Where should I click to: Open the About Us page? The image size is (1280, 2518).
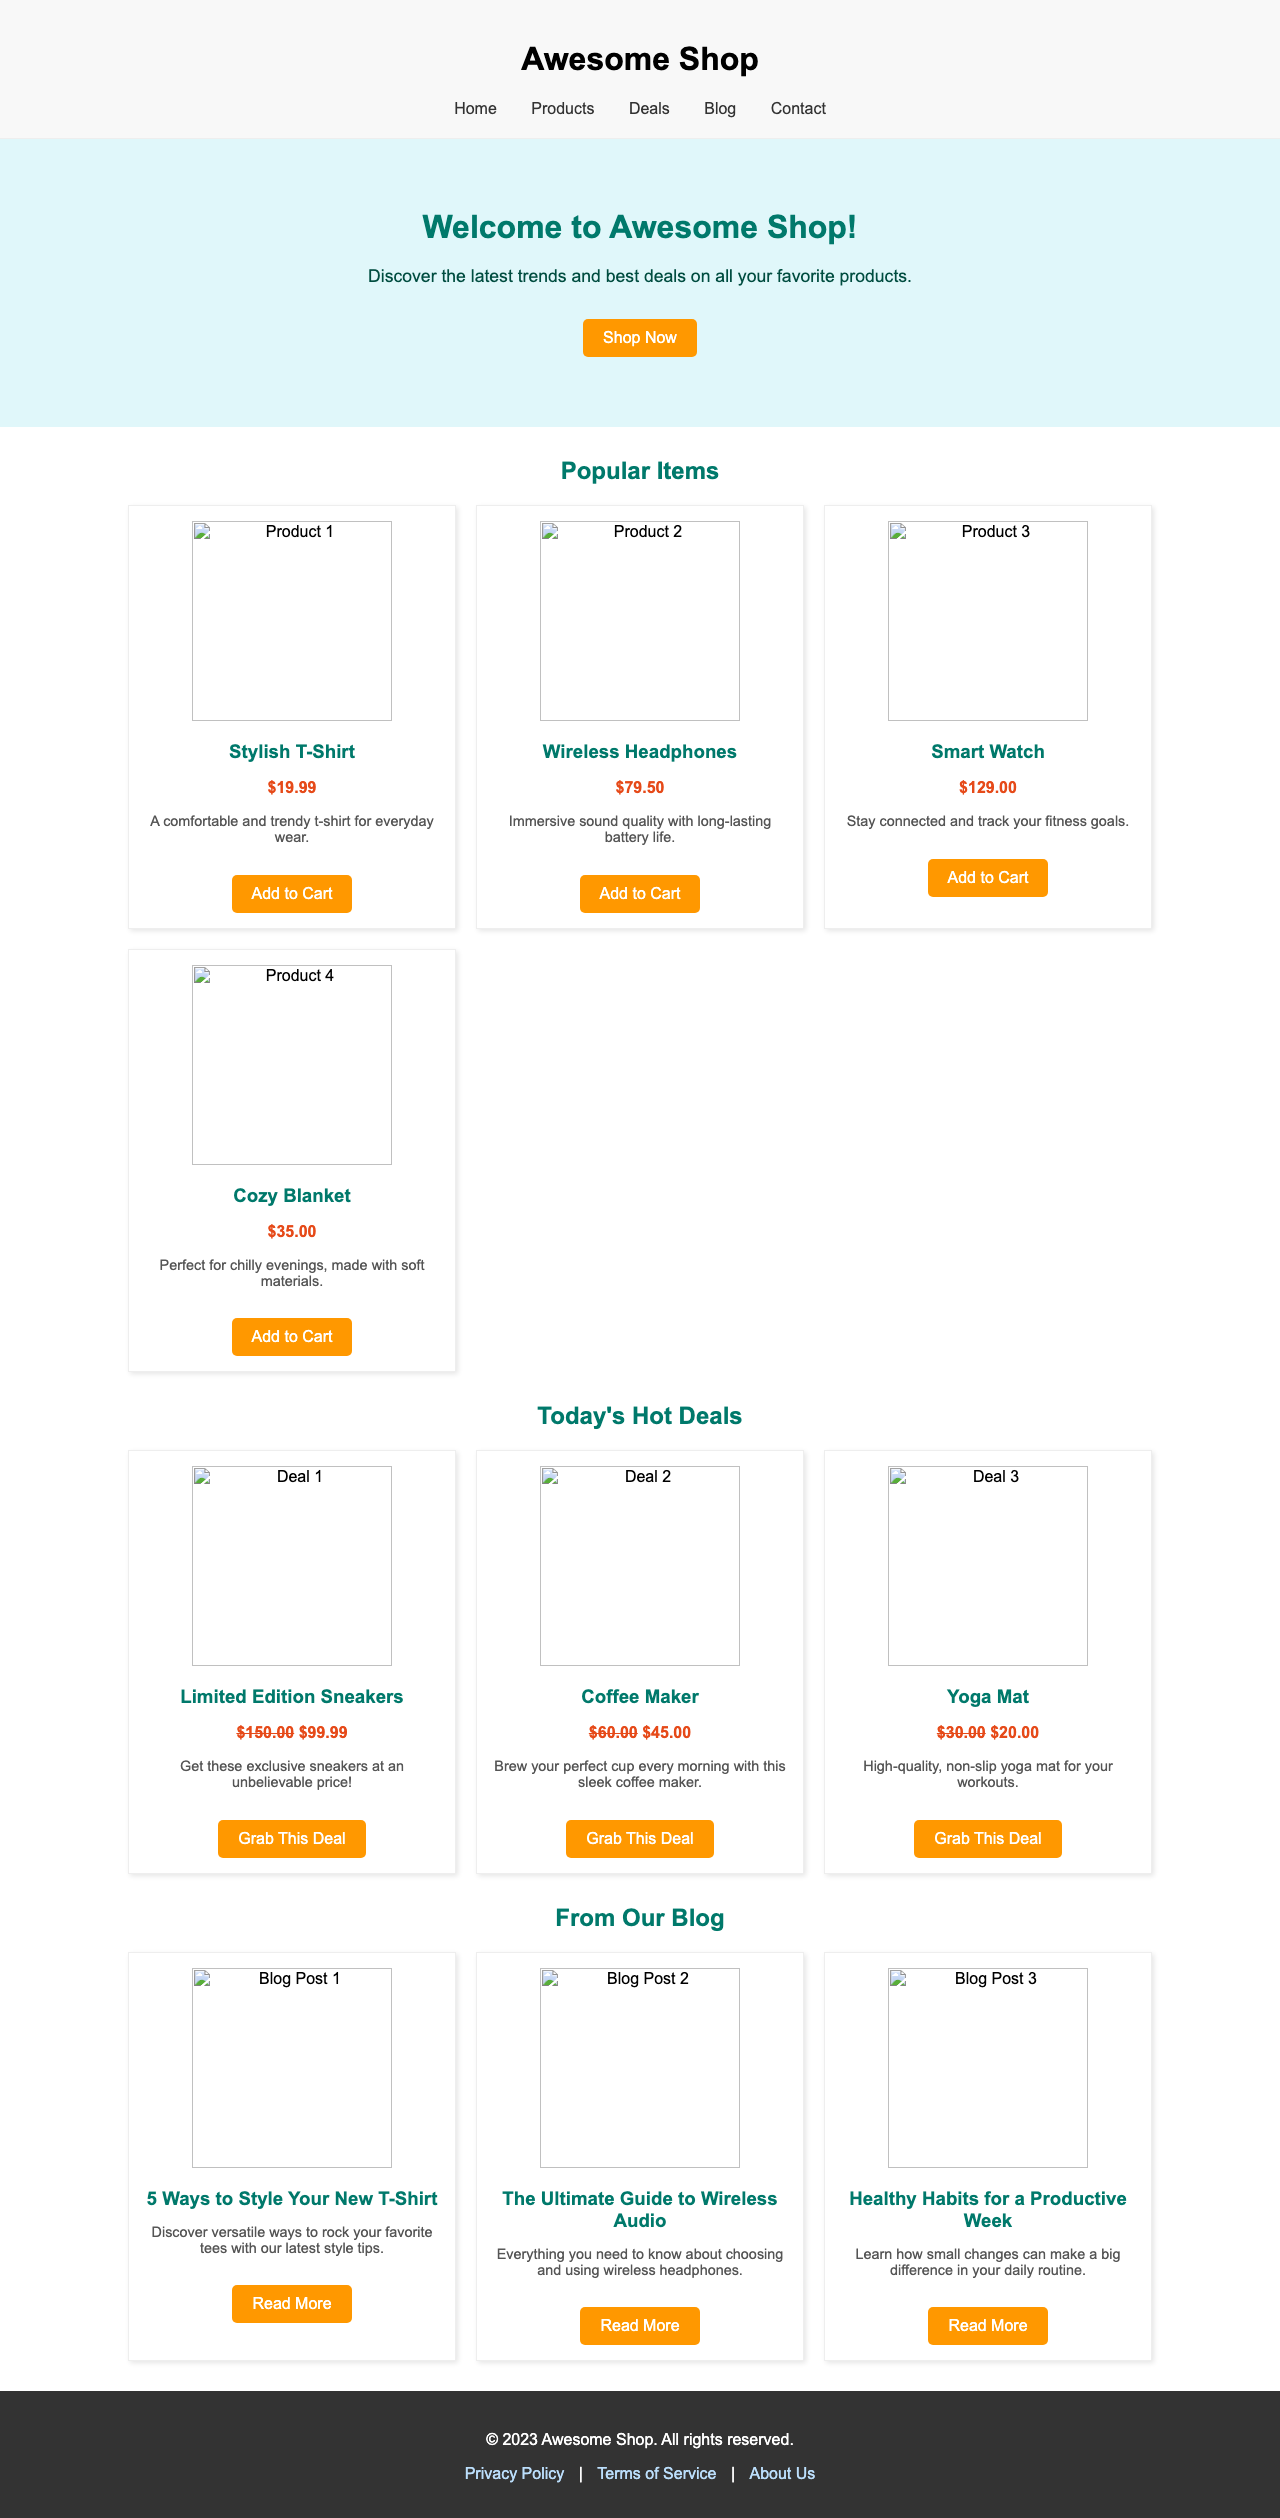781,2473
